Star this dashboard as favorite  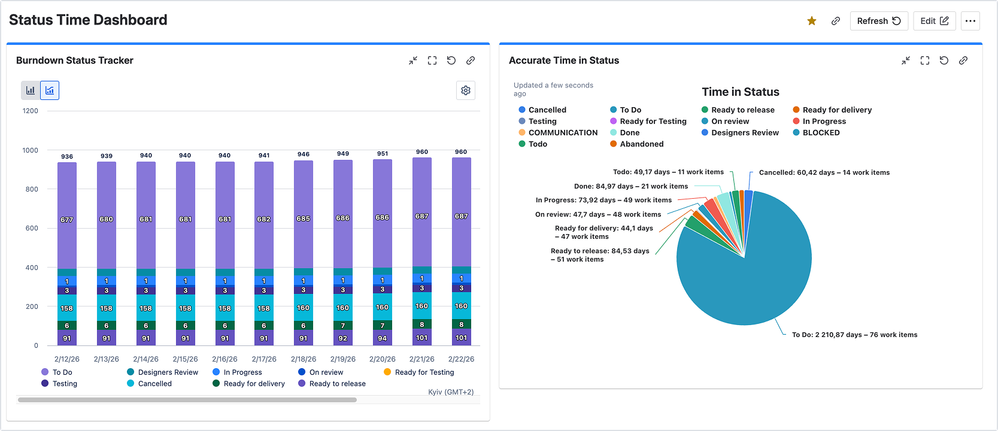[812, 21]
